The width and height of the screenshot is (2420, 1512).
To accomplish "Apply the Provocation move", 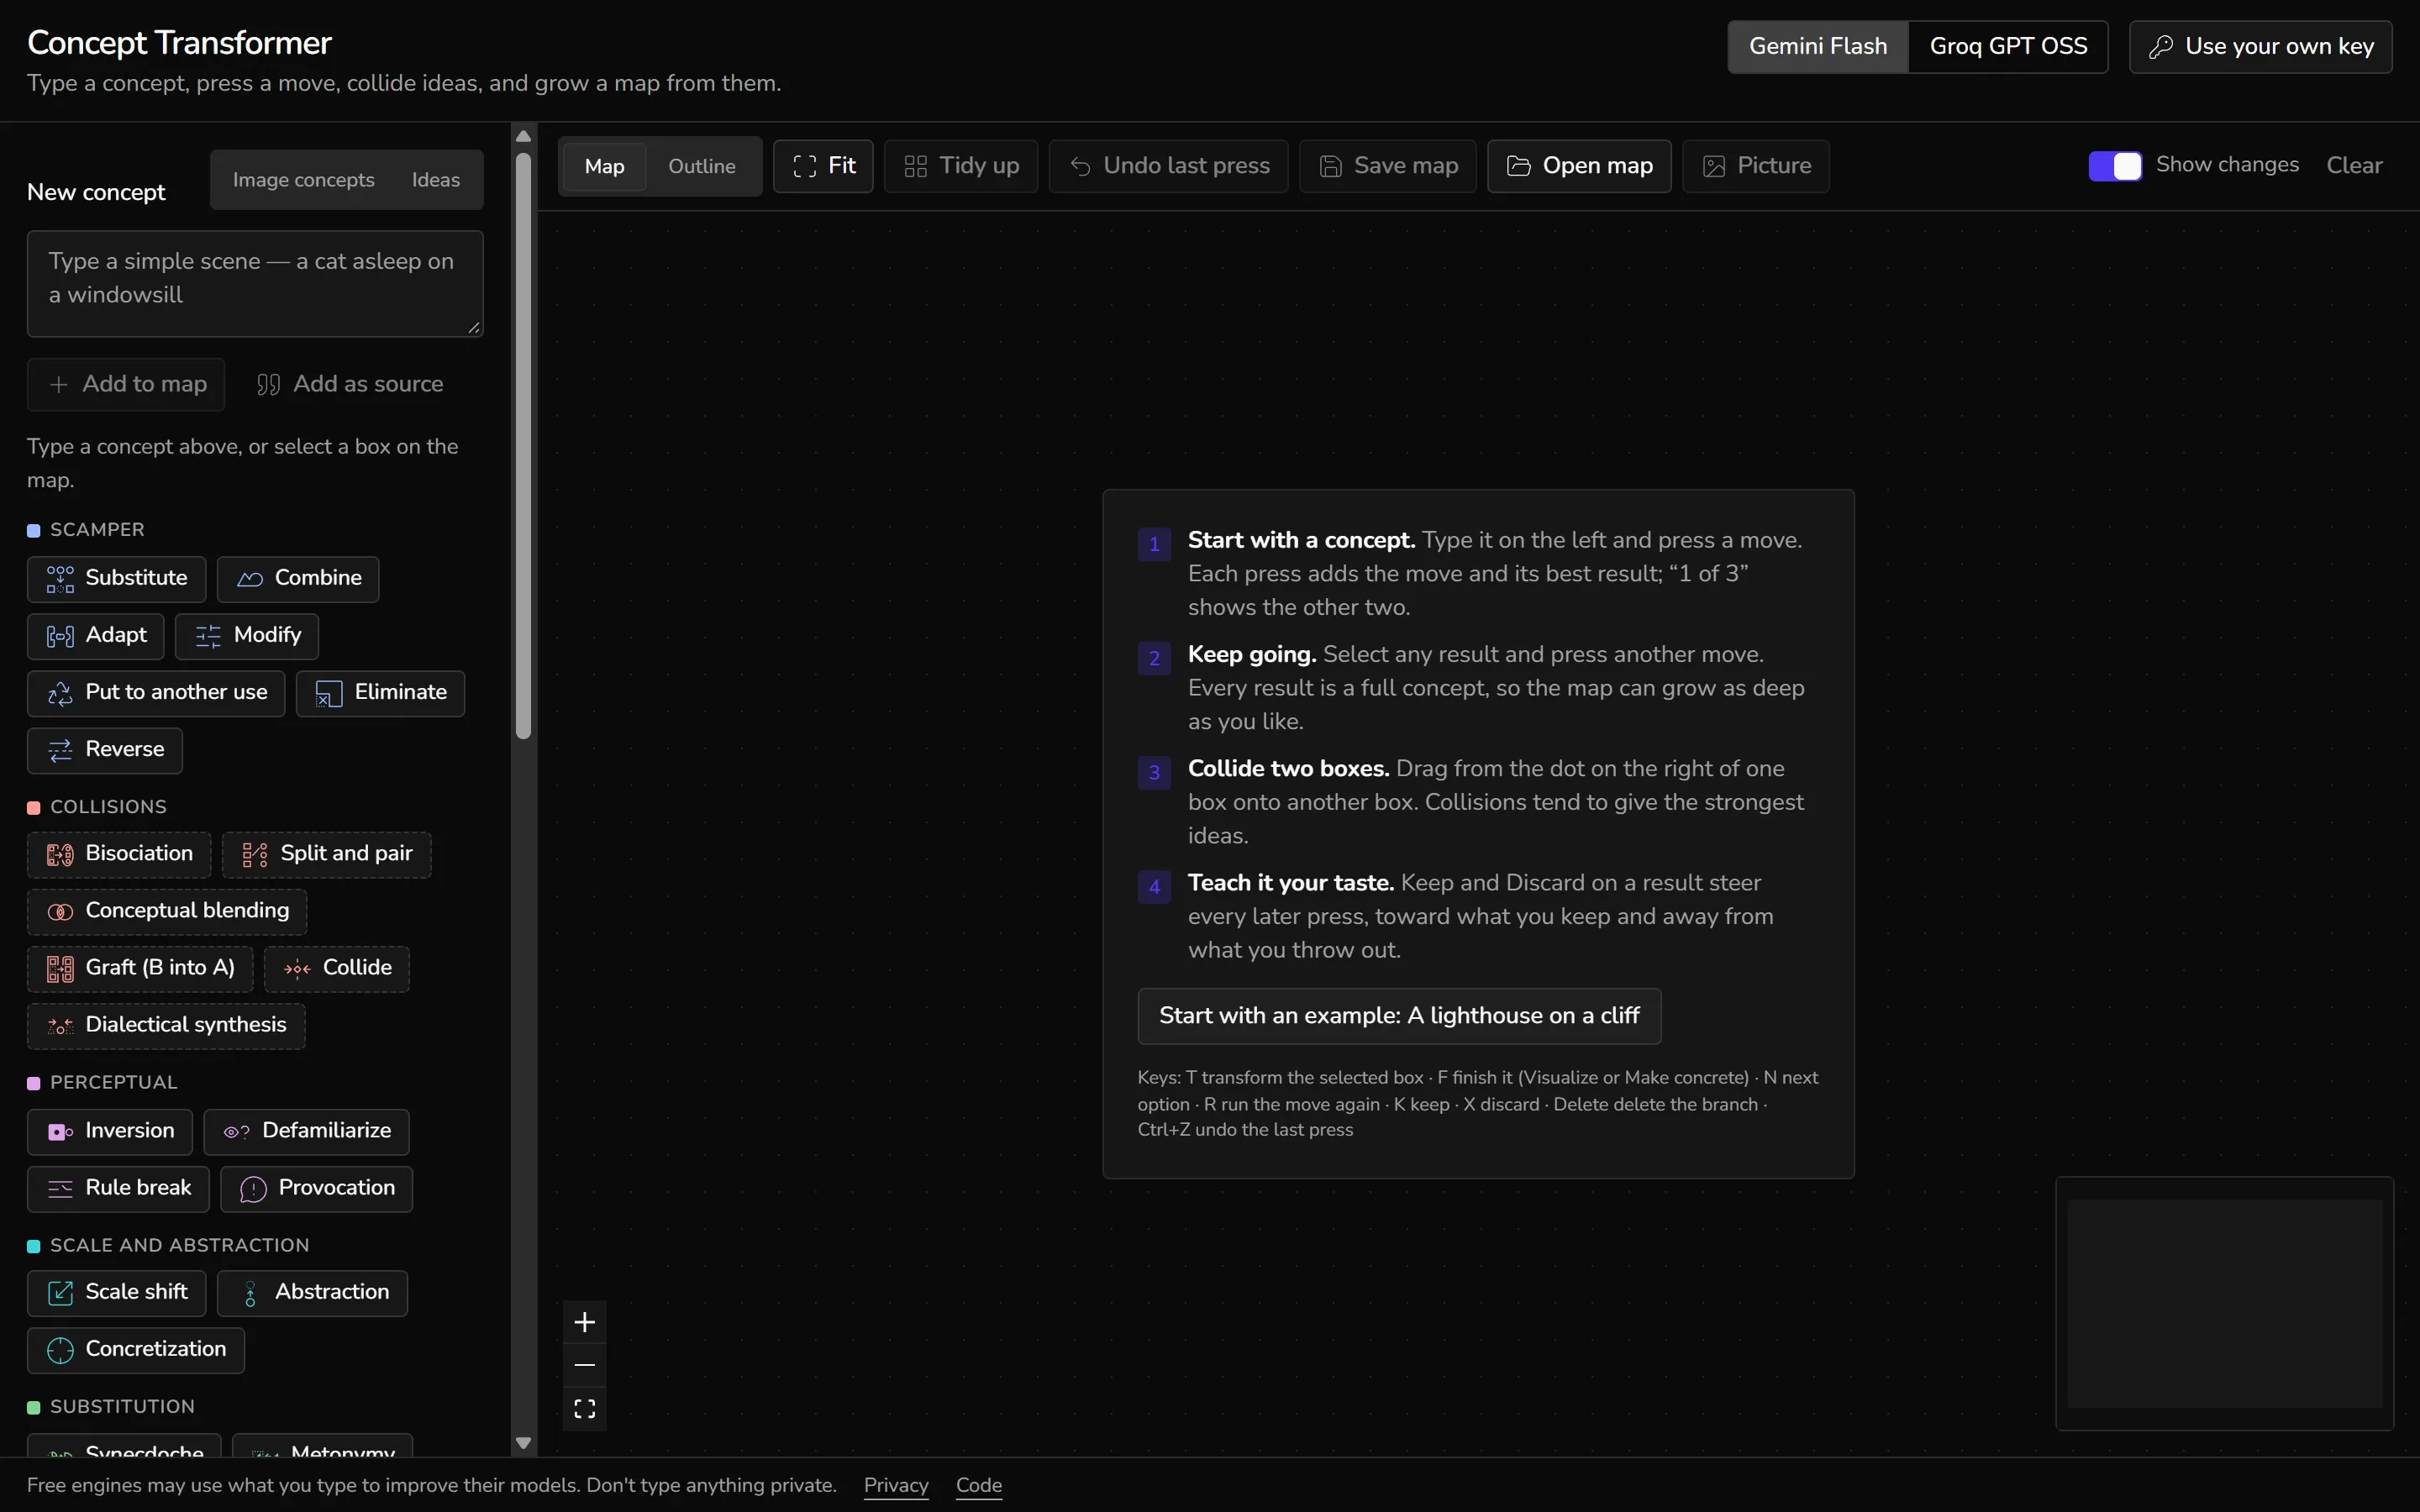I will click(317, 1188).
